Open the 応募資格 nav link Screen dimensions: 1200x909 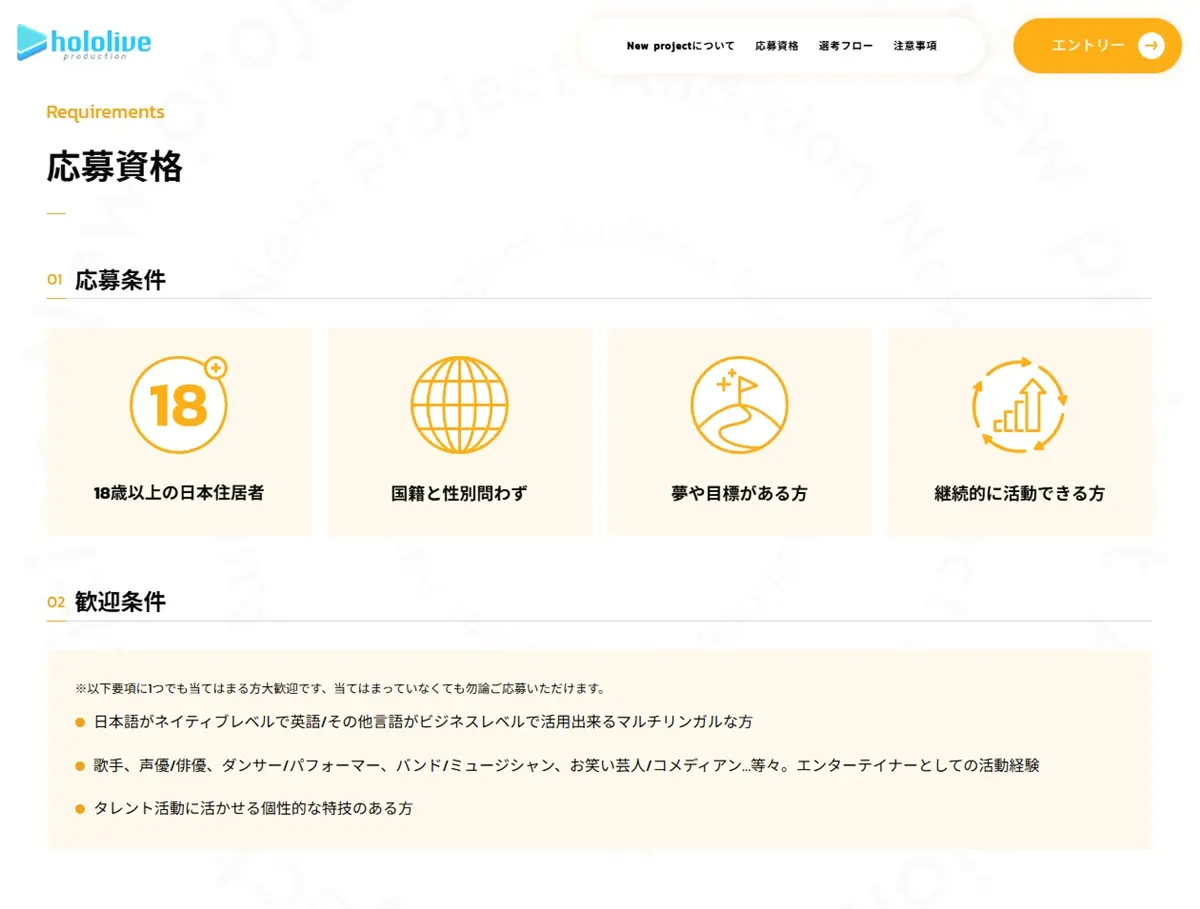tap(778, 46)
